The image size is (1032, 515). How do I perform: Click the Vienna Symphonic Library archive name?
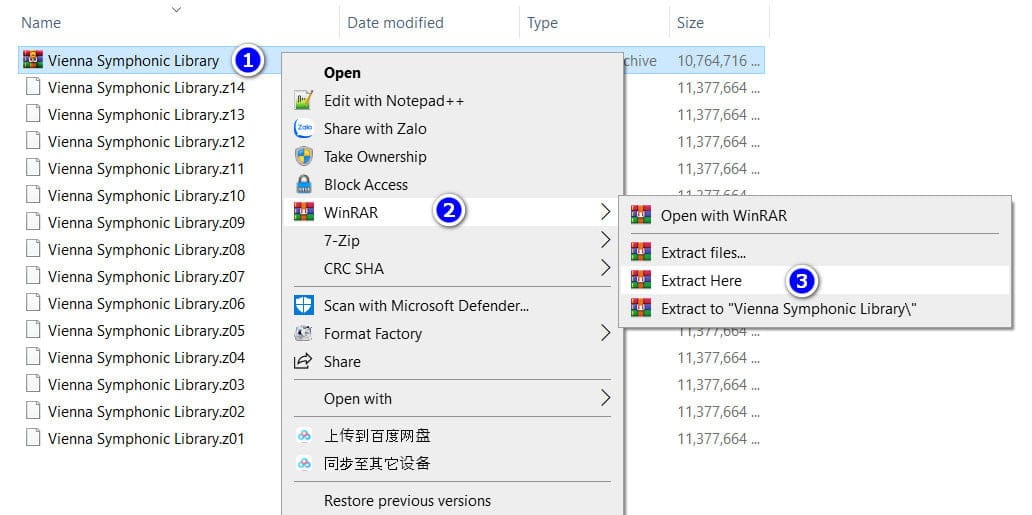[x=134, y=61]
